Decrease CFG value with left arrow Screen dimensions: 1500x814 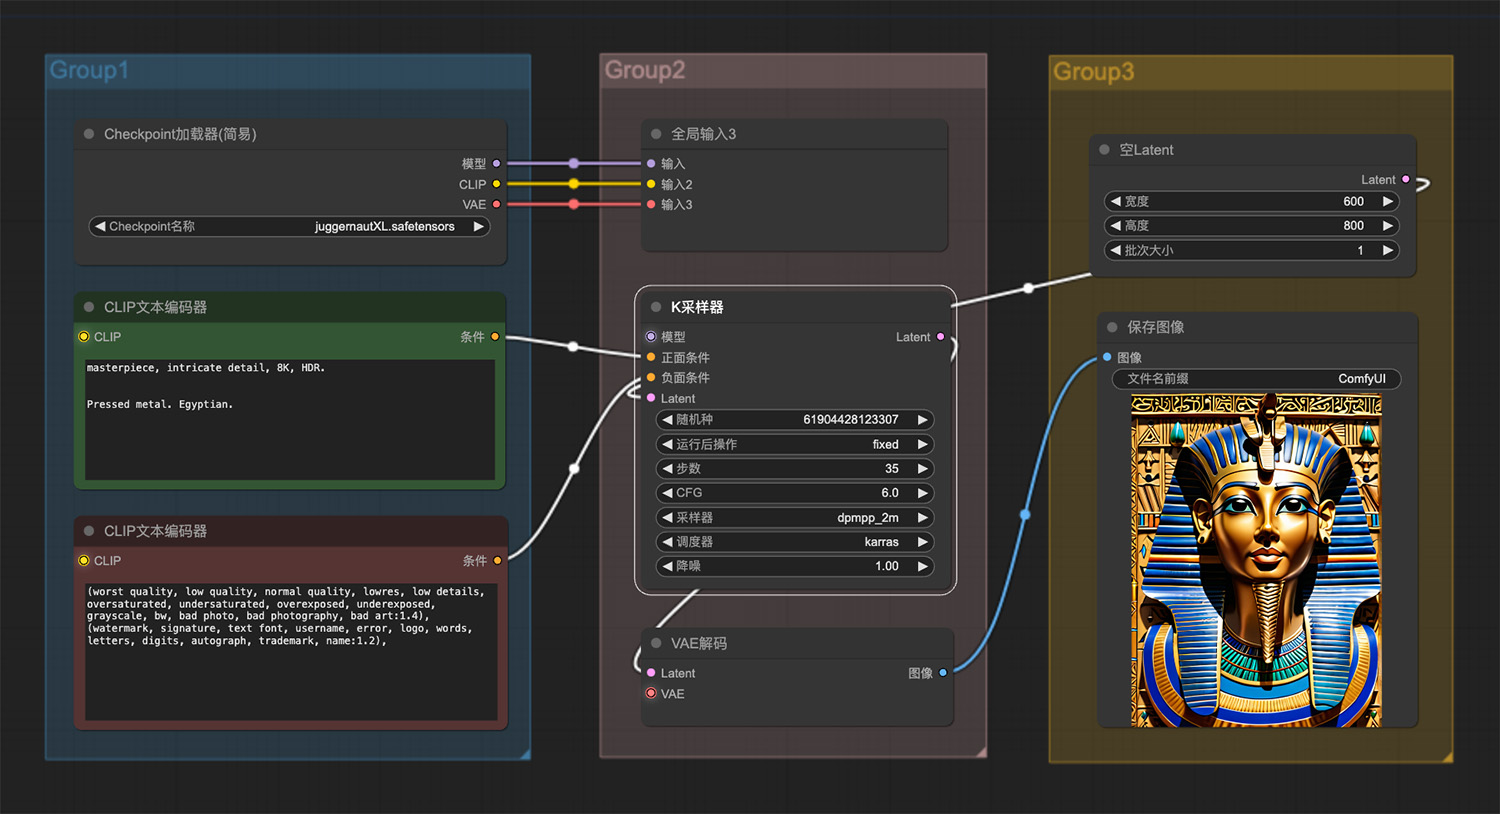click(x=668, y=493)
